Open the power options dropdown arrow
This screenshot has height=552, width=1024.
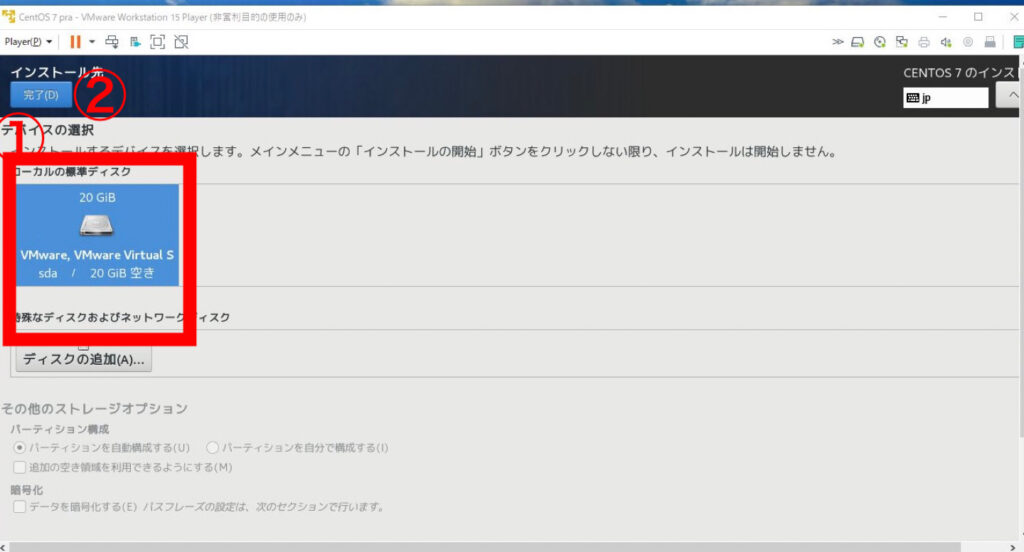pyautogui.click(x=92, y=42)
